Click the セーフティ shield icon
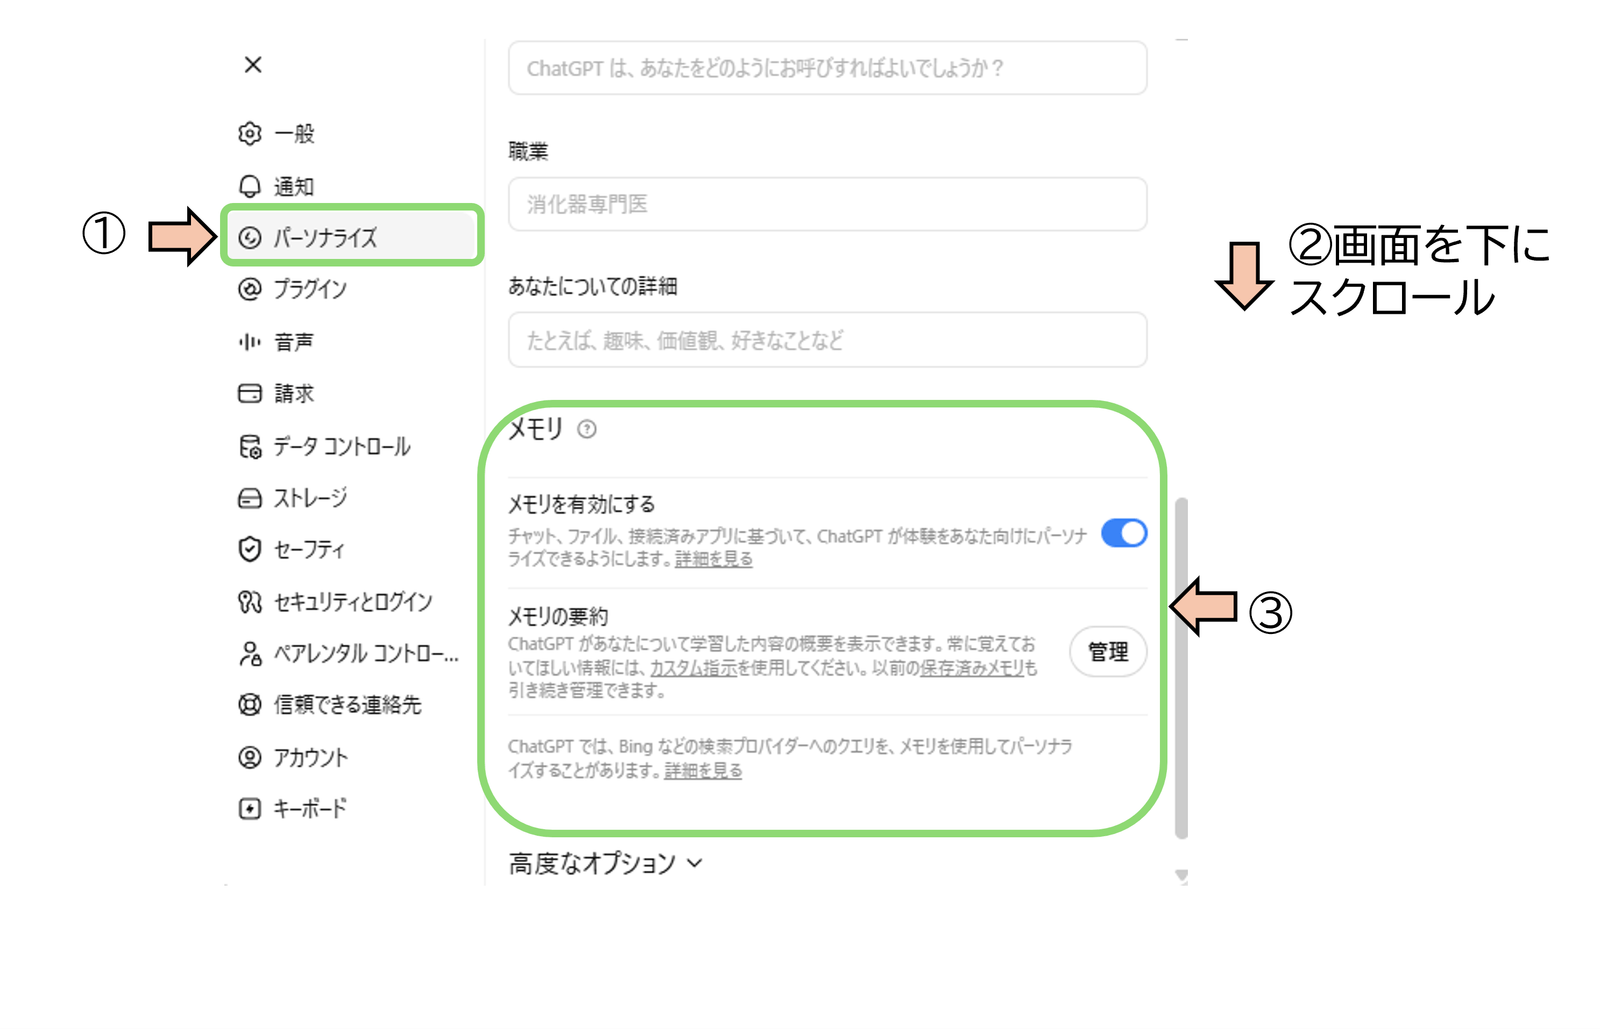The height and width of the screenshot is (1029, 1600). [x=250, y=549]
